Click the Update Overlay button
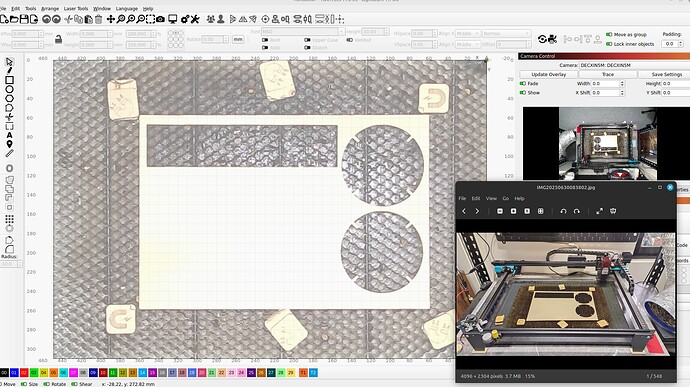The height and width of the screenshot is (387, 690). coord(548,74)
